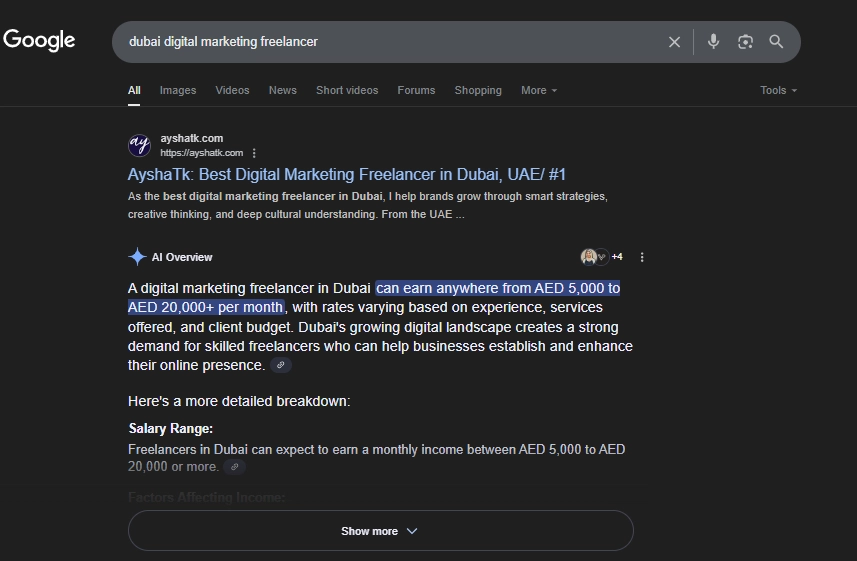Expand the More search filters dropdown
Image resolution: width=857 pixels, height=561 pixels.
coord(539,90)
